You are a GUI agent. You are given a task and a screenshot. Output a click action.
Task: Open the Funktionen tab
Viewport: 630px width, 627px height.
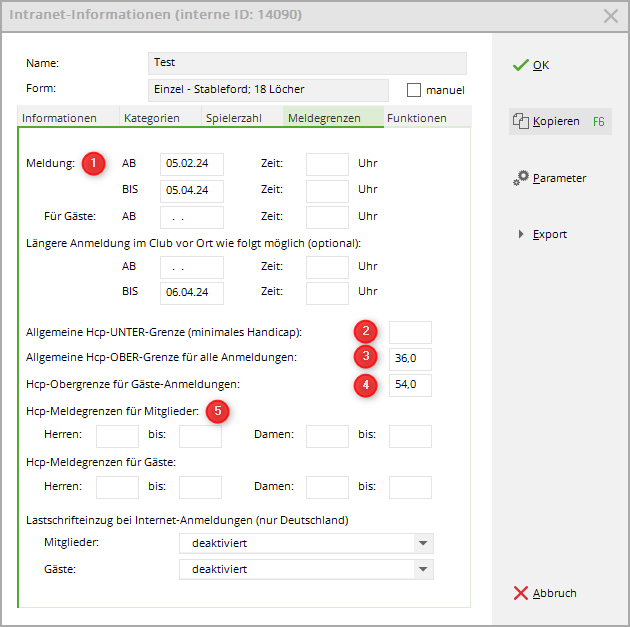click(x=417, y=118)
